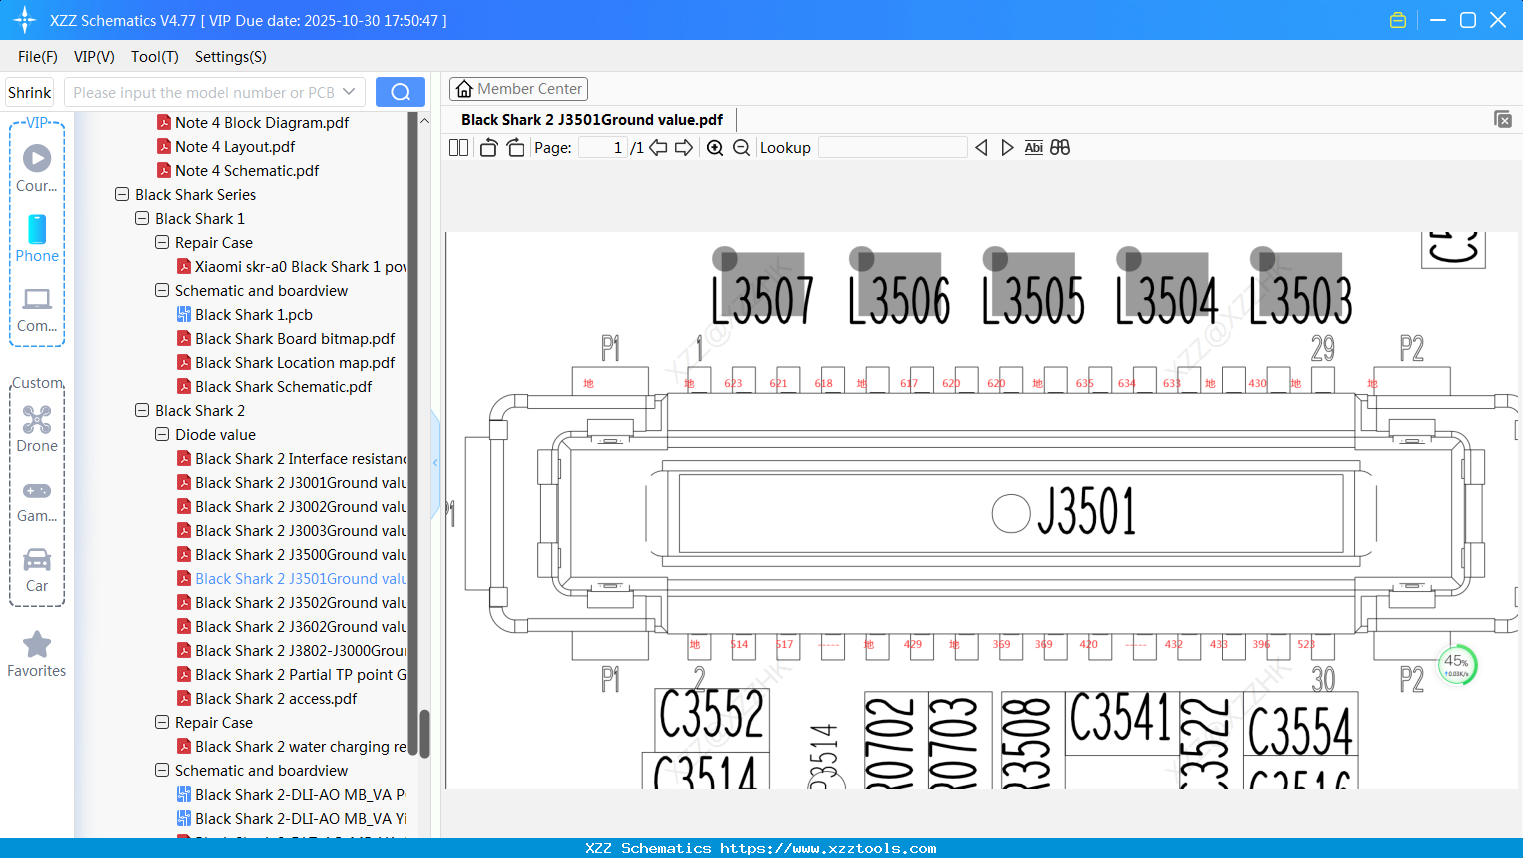
Task: Open Note 4 Layout.pdf
Action: tap(235, 147)
